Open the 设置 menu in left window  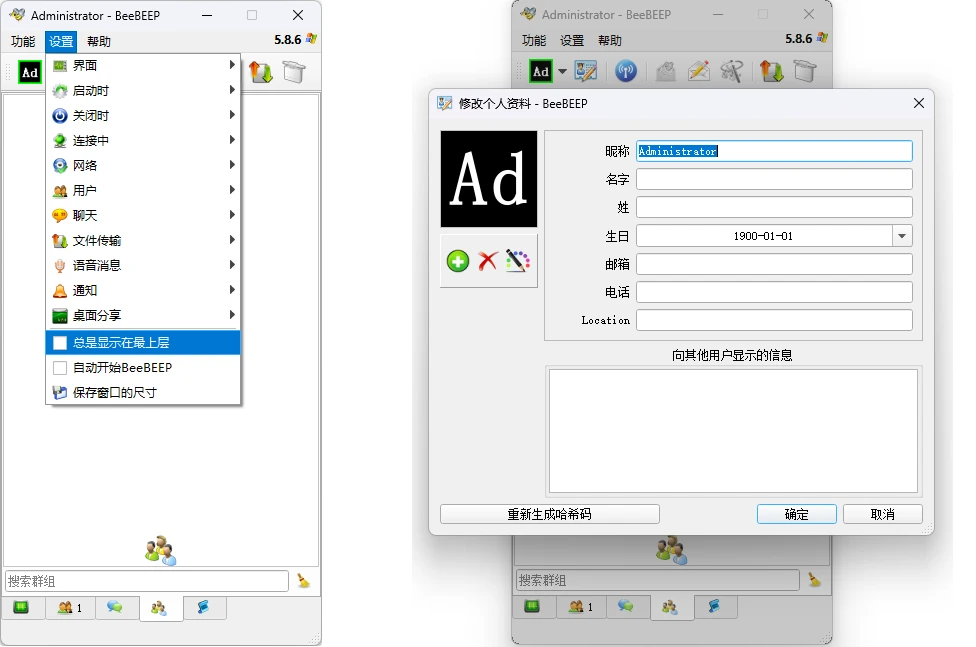tap(61, 41)
